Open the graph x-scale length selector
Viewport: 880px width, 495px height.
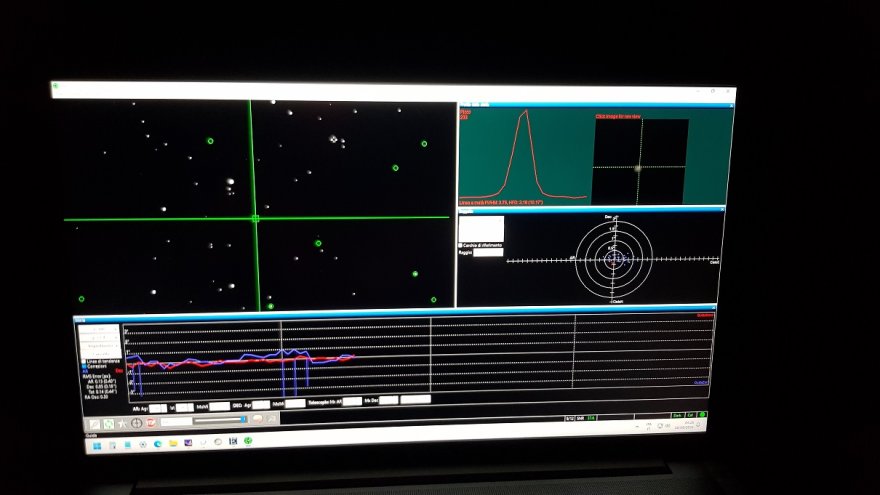pos(98,329)
